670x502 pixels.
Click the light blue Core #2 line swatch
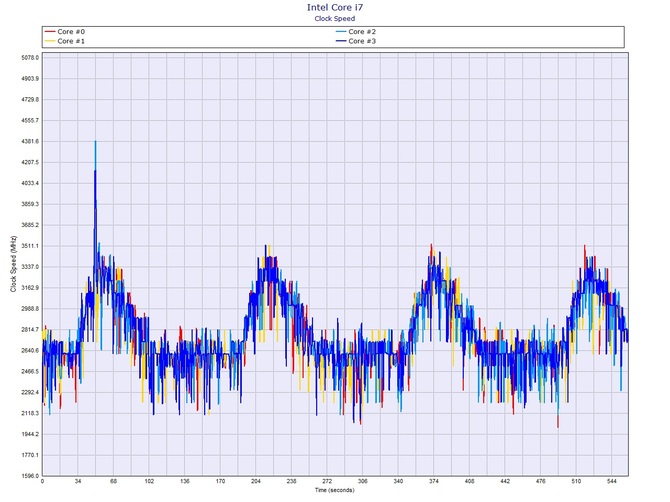(341, 32)
